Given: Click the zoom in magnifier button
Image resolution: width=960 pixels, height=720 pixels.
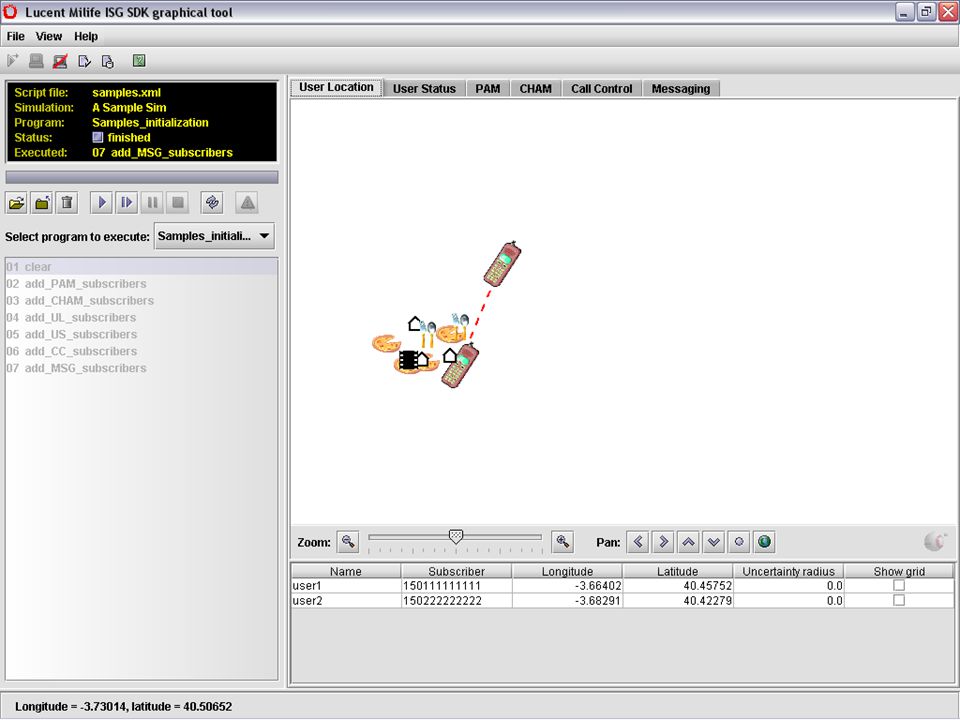Looking at the screenshot, I should click(562, 542).
